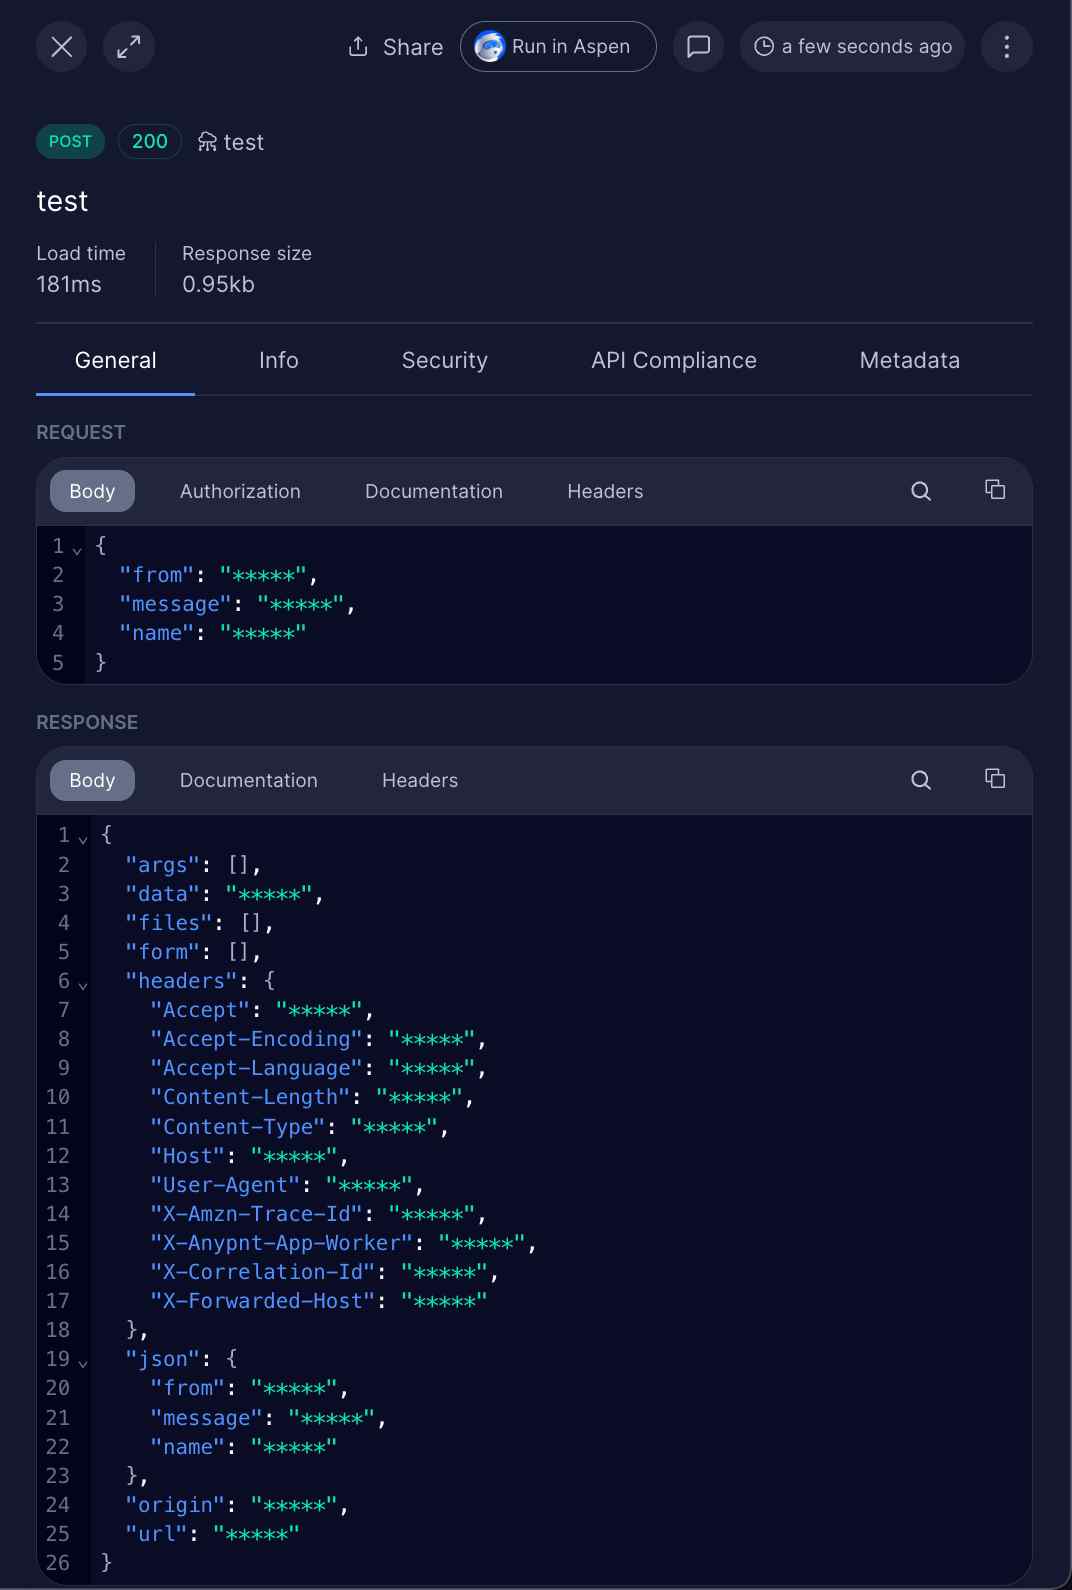Show request Authorization section

coord(240,491)
